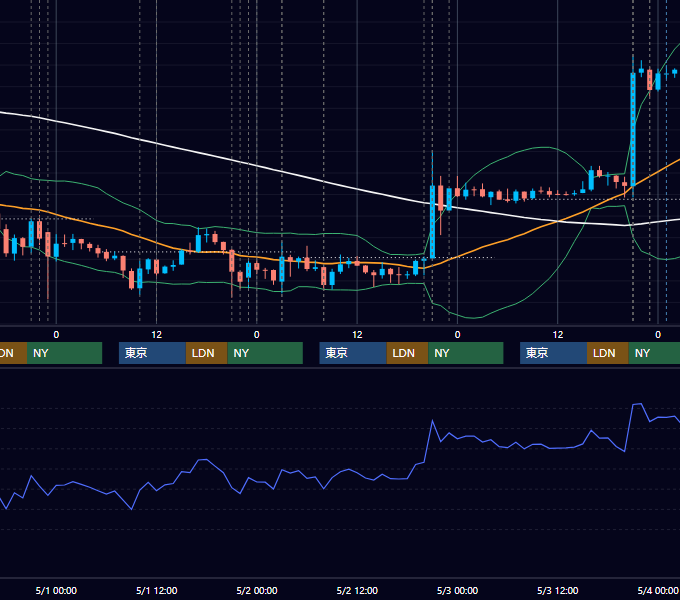Click hour label 12 above 5/2 12:00
The image size is (680, 600).
tap(357, 335)
